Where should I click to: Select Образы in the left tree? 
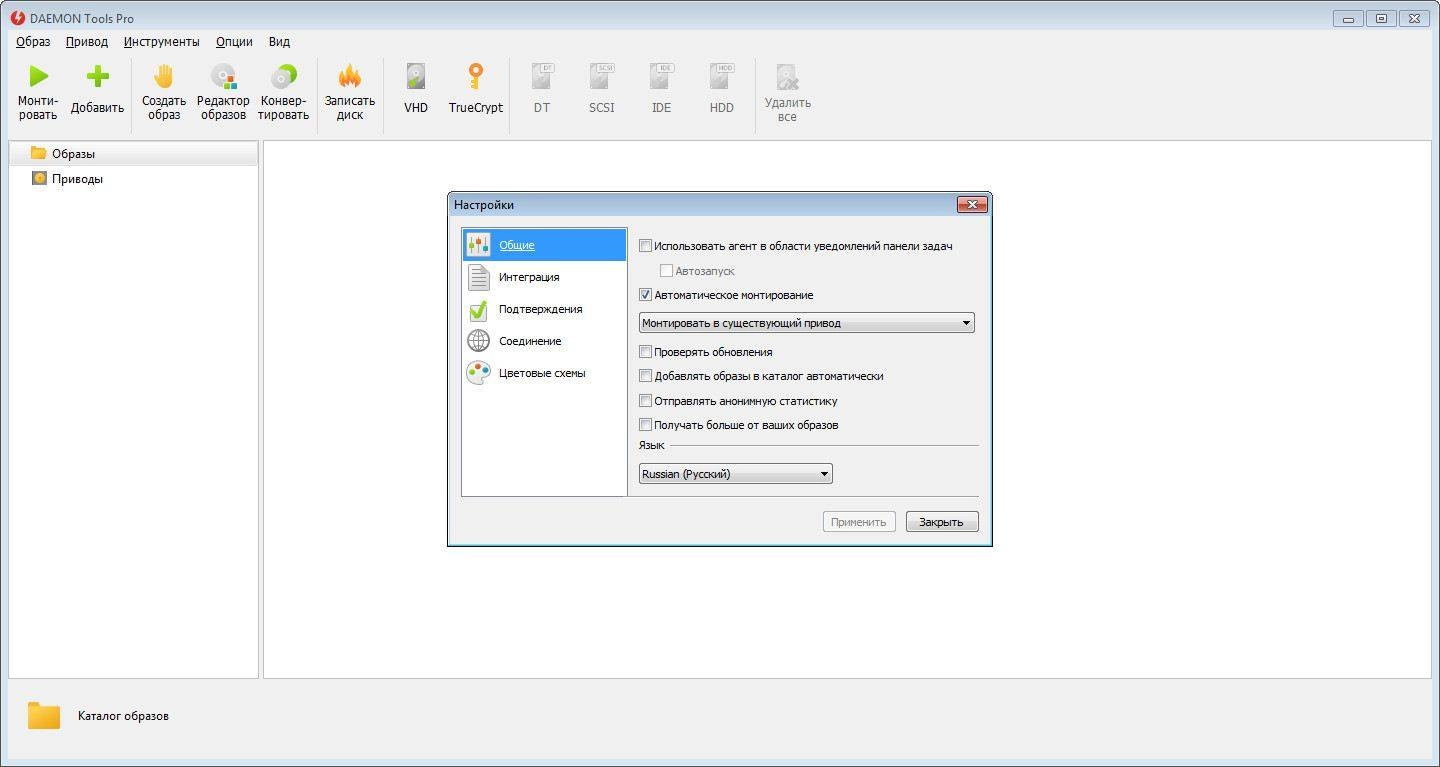[x=133, y=153]
